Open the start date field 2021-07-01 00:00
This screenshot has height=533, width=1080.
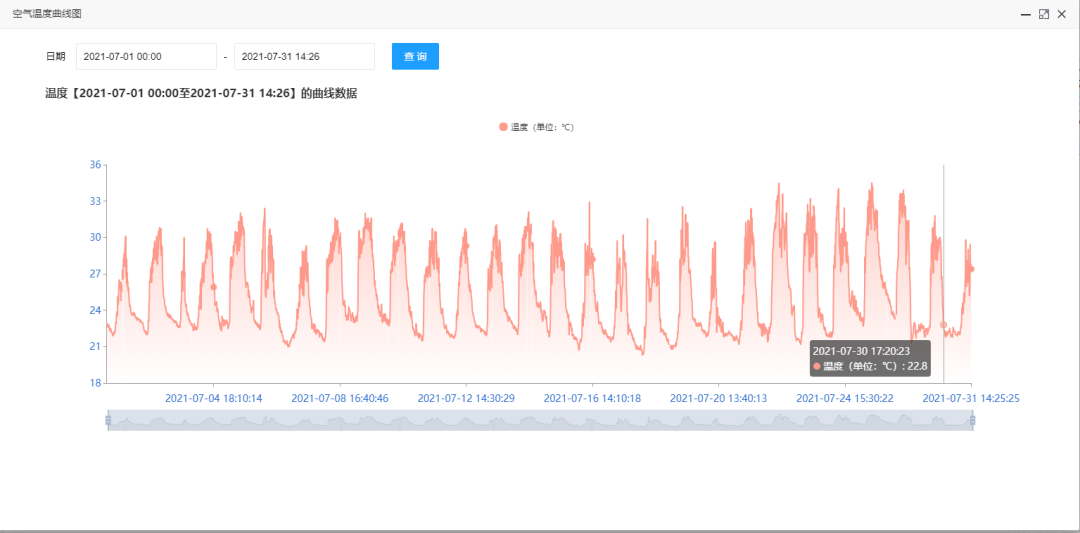[147, 56]
